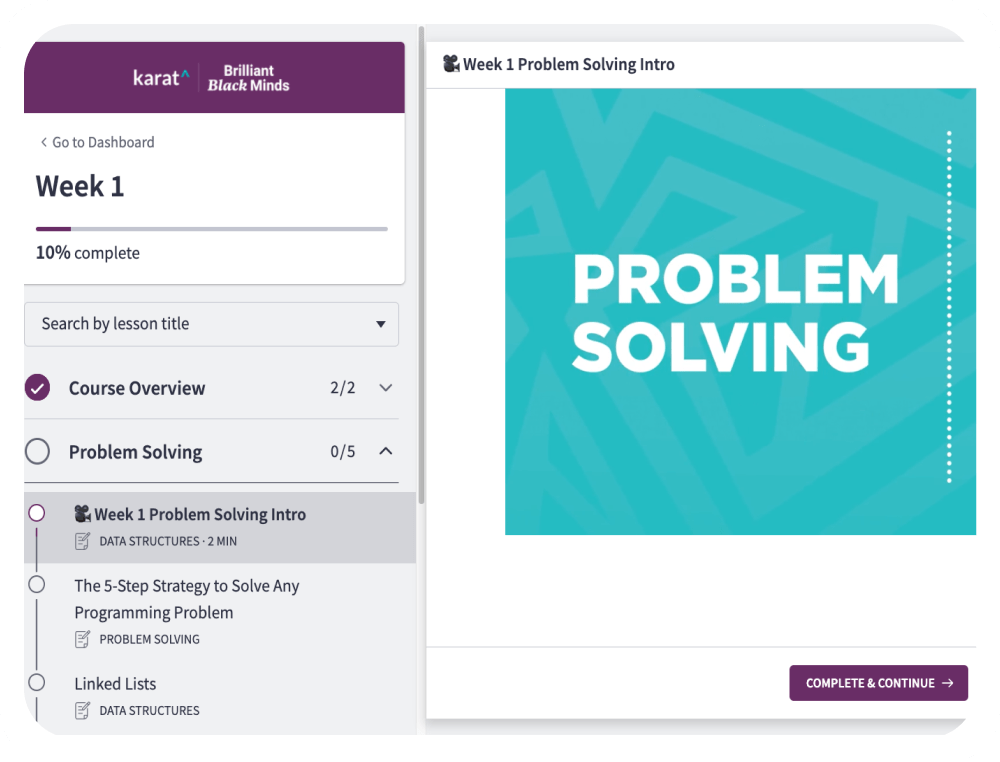Open The 5-Step Strategy lesson
The image size is (1000, 762).
coord(187,599)
